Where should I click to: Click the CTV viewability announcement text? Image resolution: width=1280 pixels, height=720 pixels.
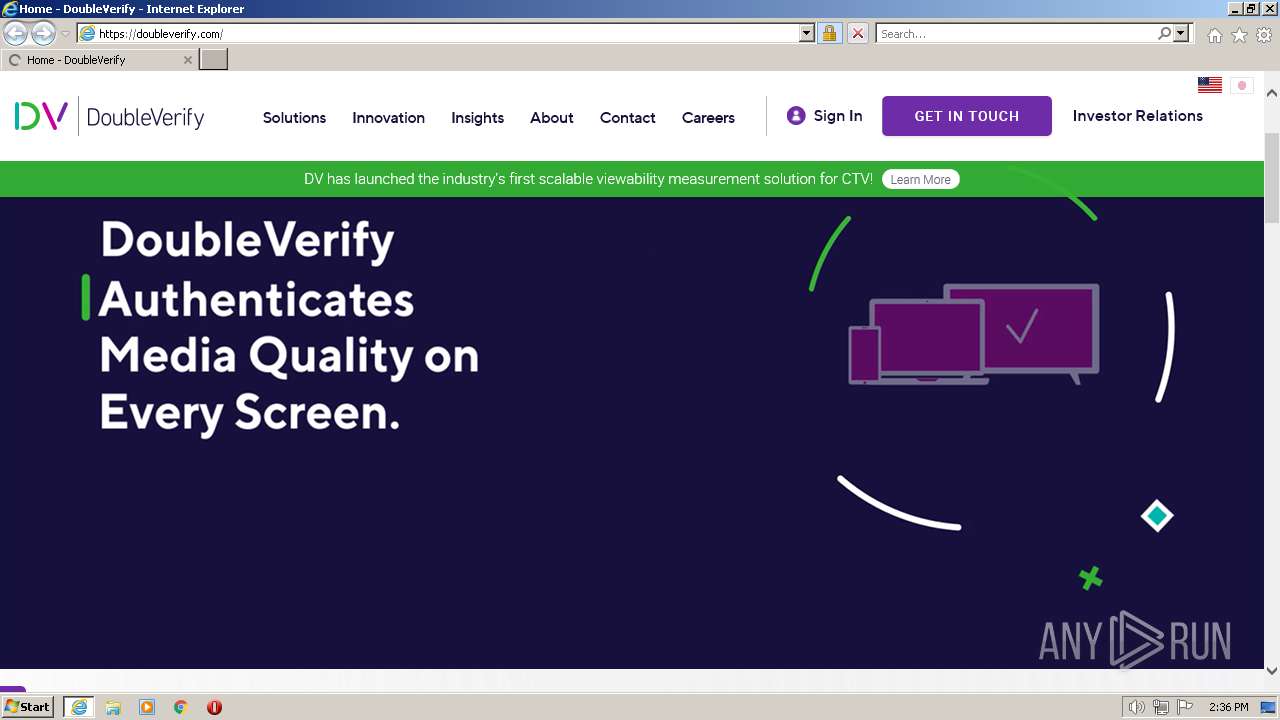click(588, 179)
